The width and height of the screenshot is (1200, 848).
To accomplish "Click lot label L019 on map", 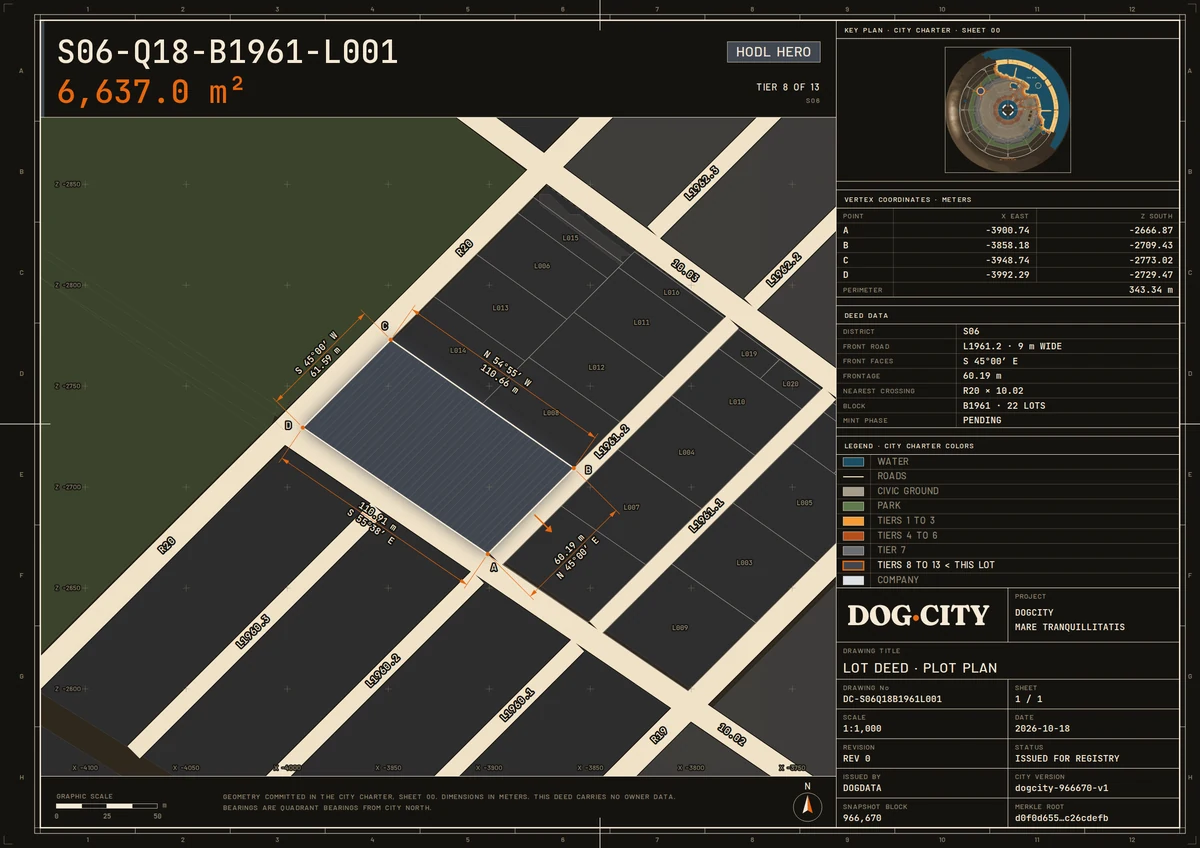I will click(x=749, y=354).
